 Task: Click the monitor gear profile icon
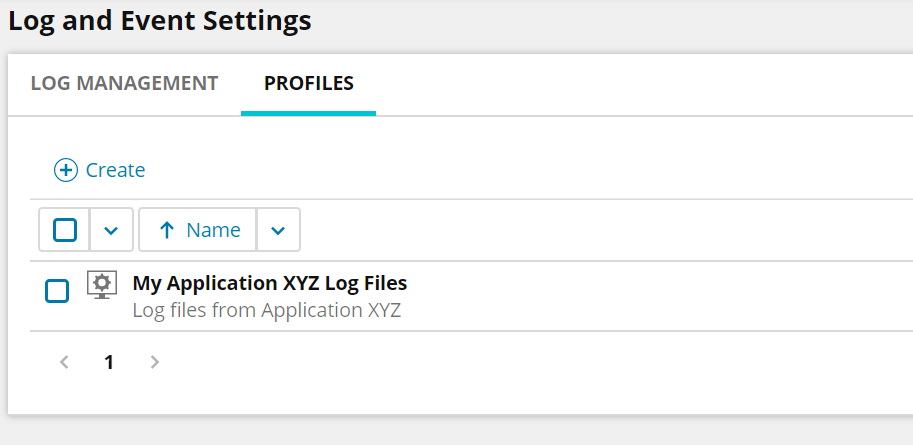pyautogui.click(x=101, y=285)
